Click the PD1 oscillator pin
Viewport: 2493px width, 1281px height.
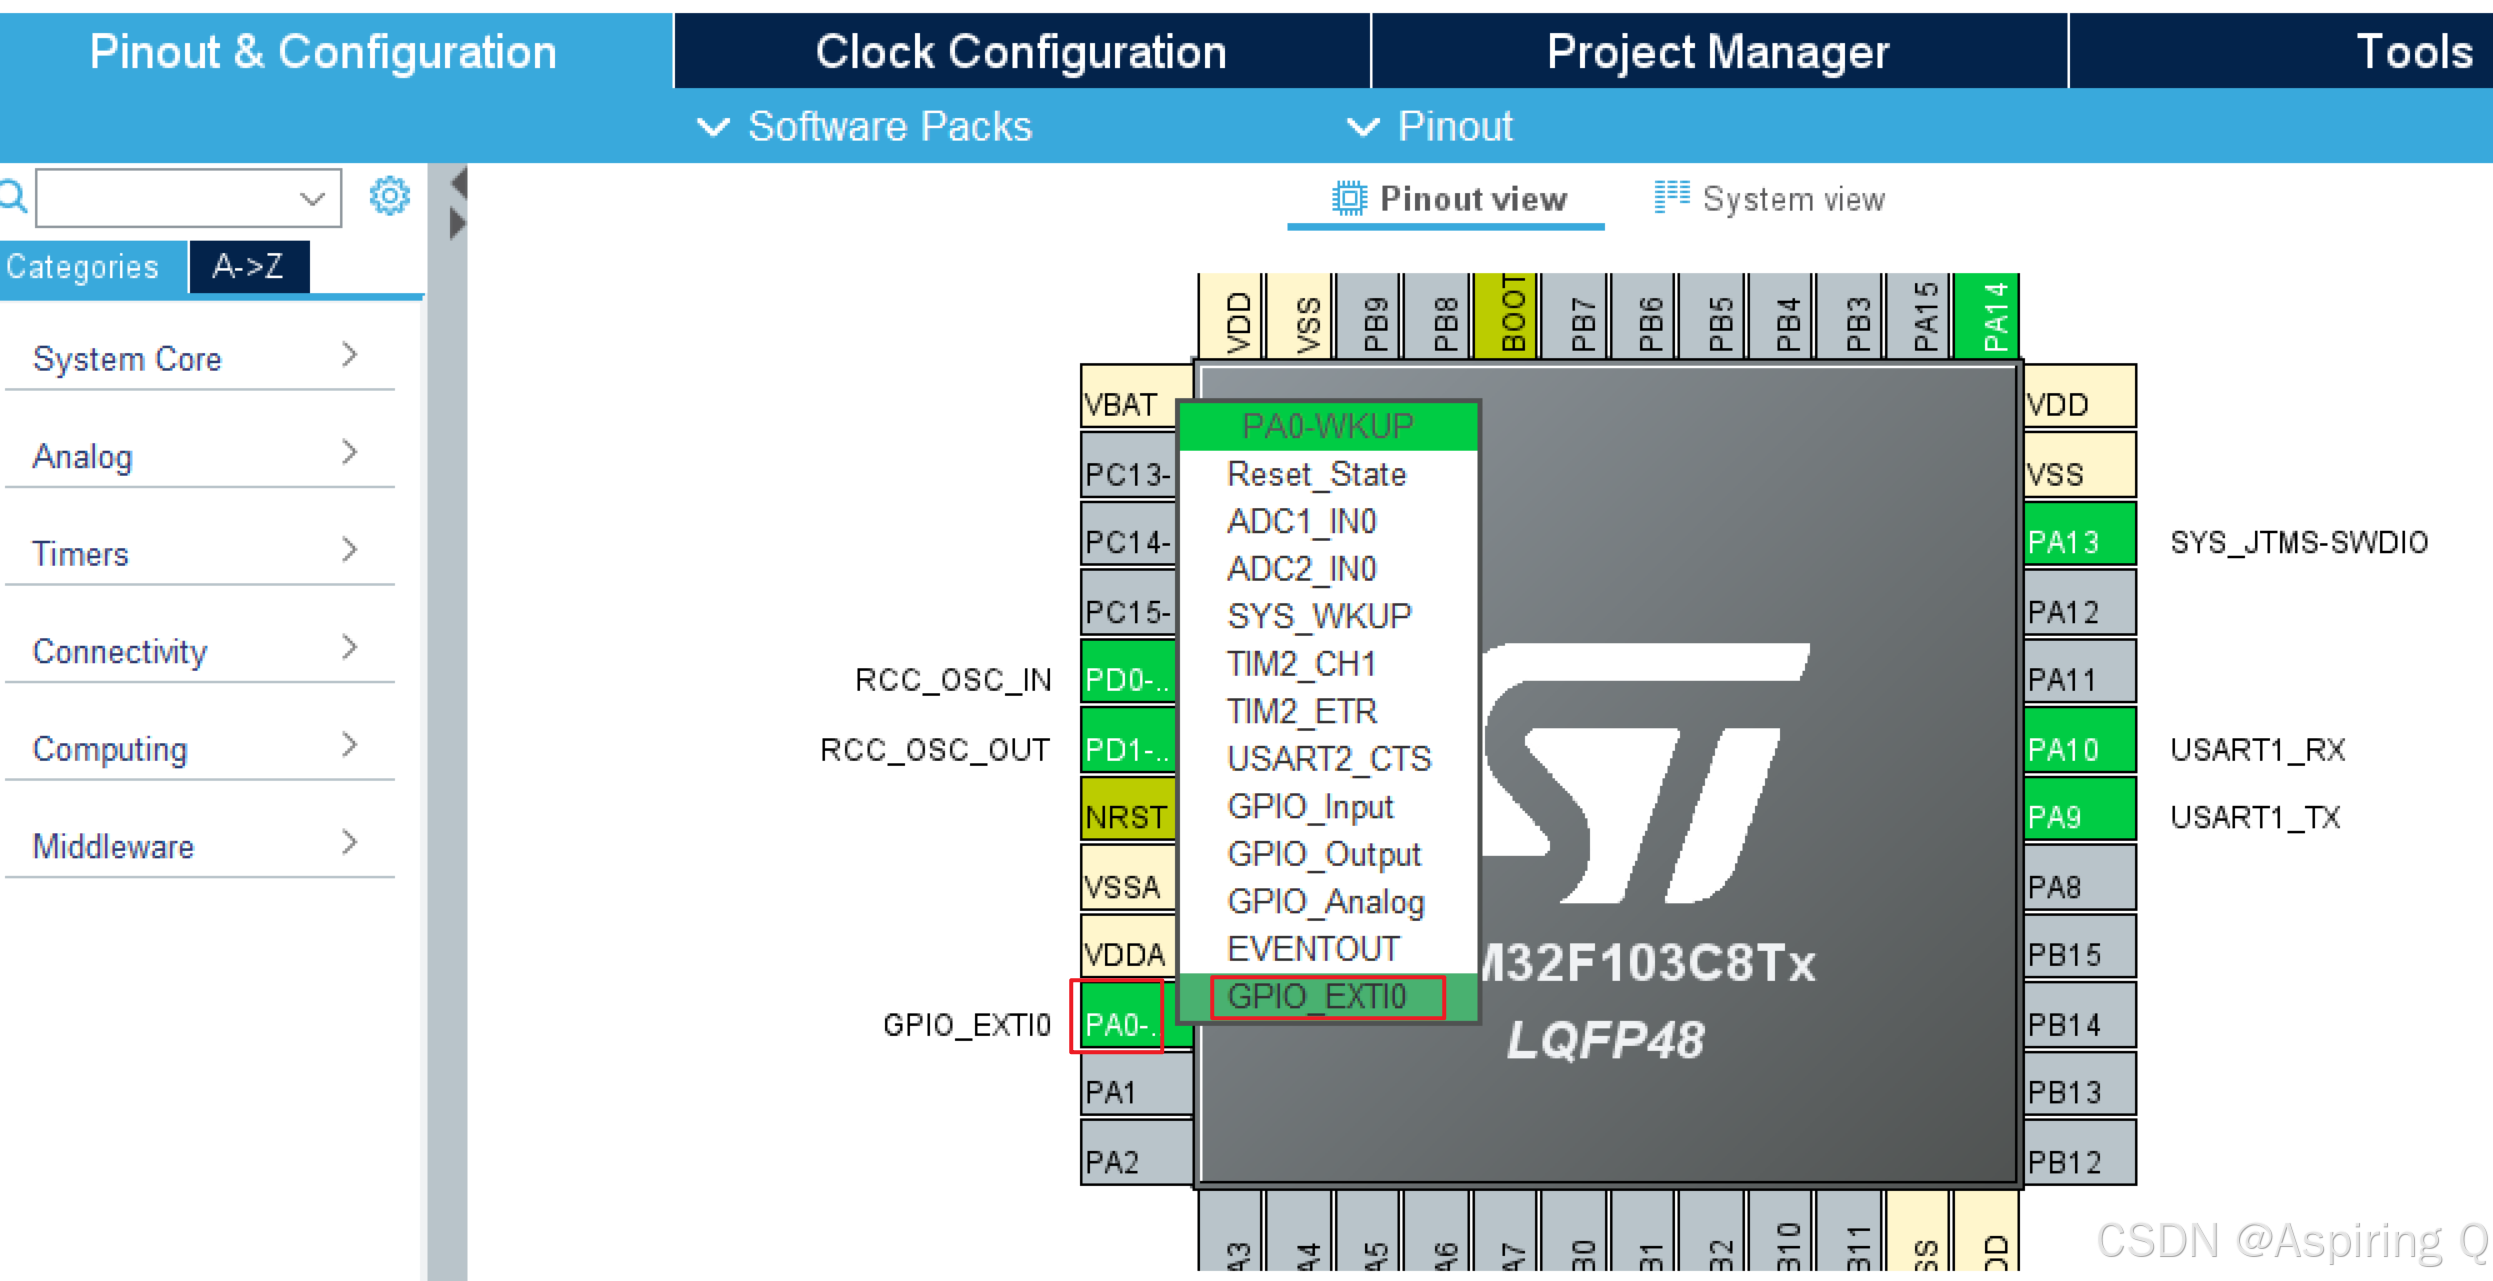coord(1129,742)
